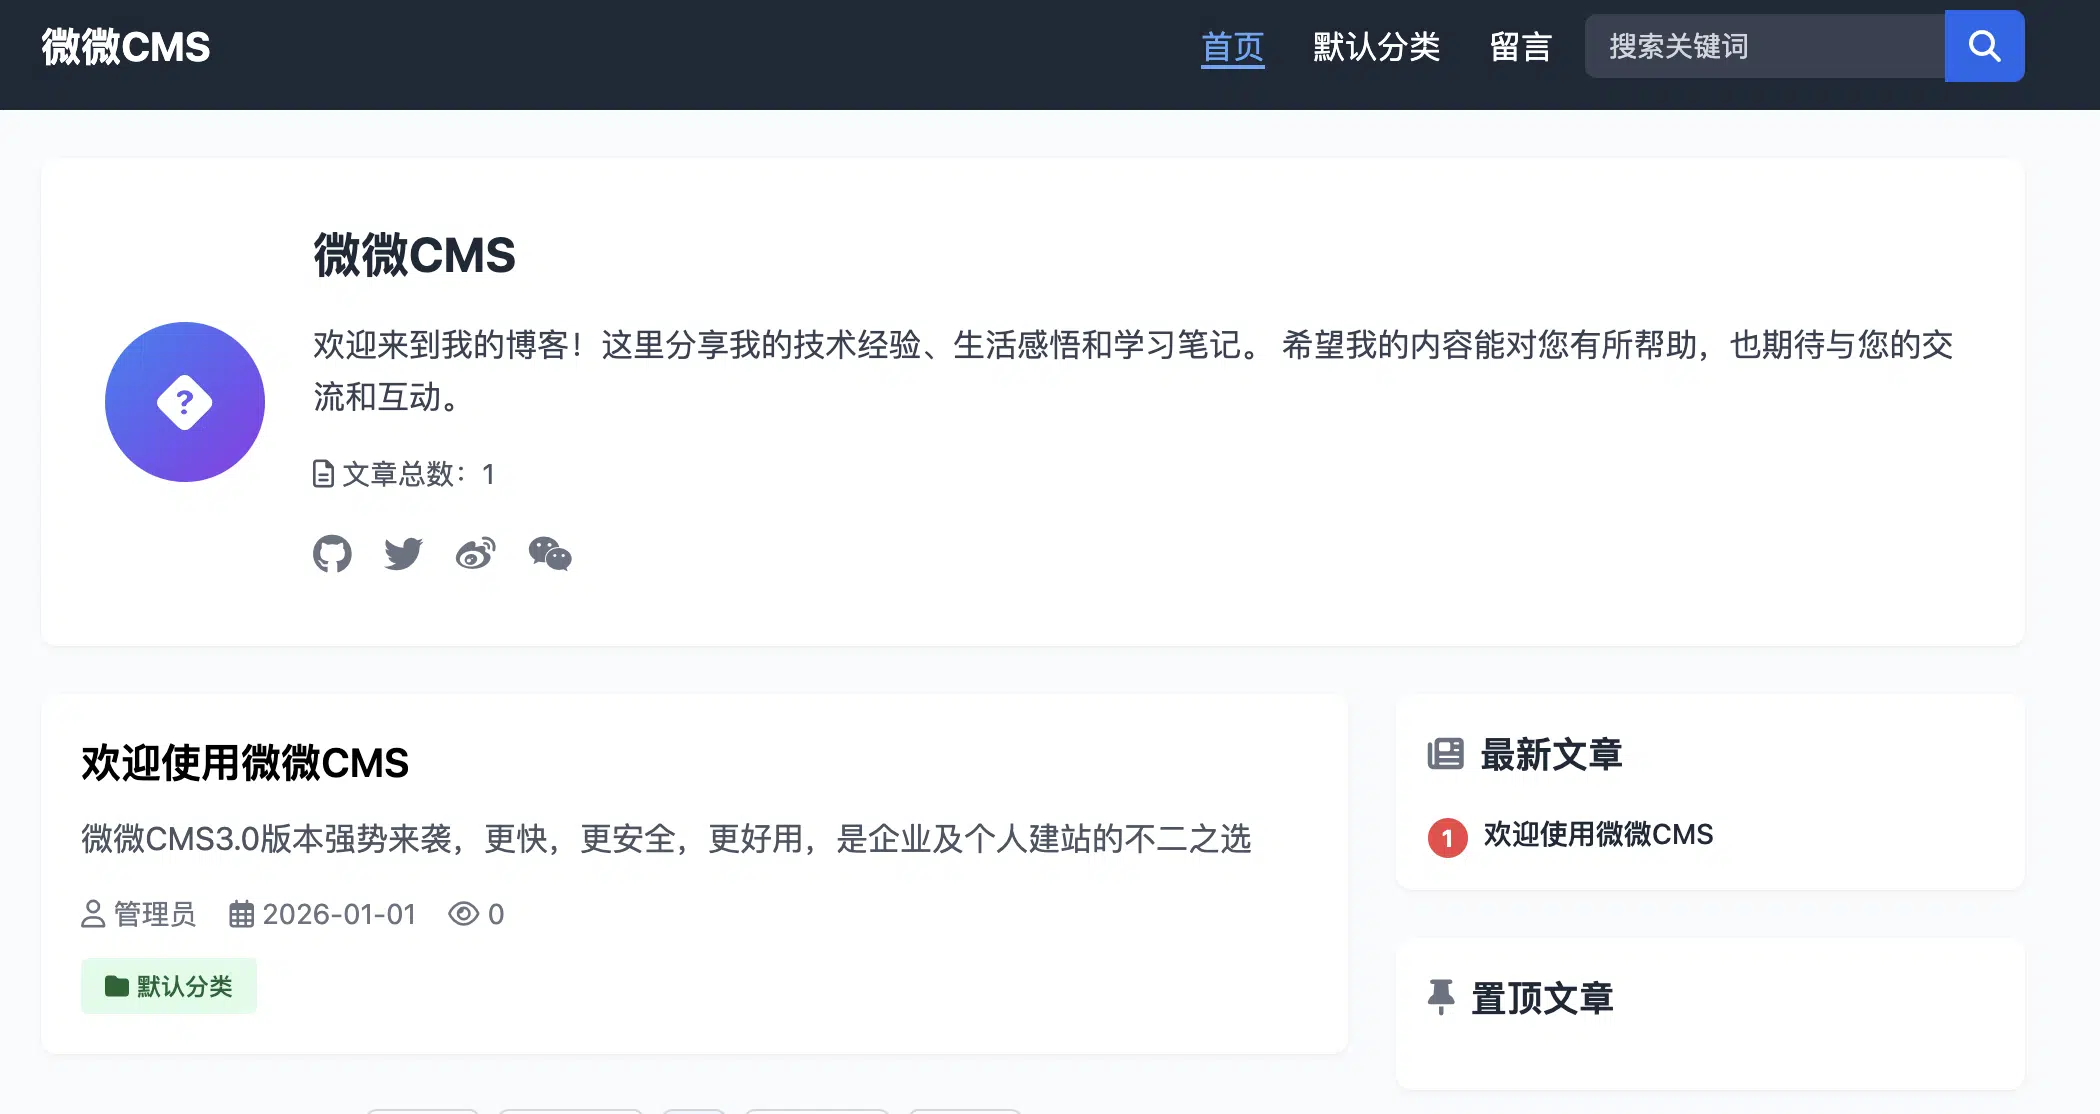Click the calendar icon next to 2026-01-01
2100x1114 pixels.
pyautogui.click(x=240, y=913)
